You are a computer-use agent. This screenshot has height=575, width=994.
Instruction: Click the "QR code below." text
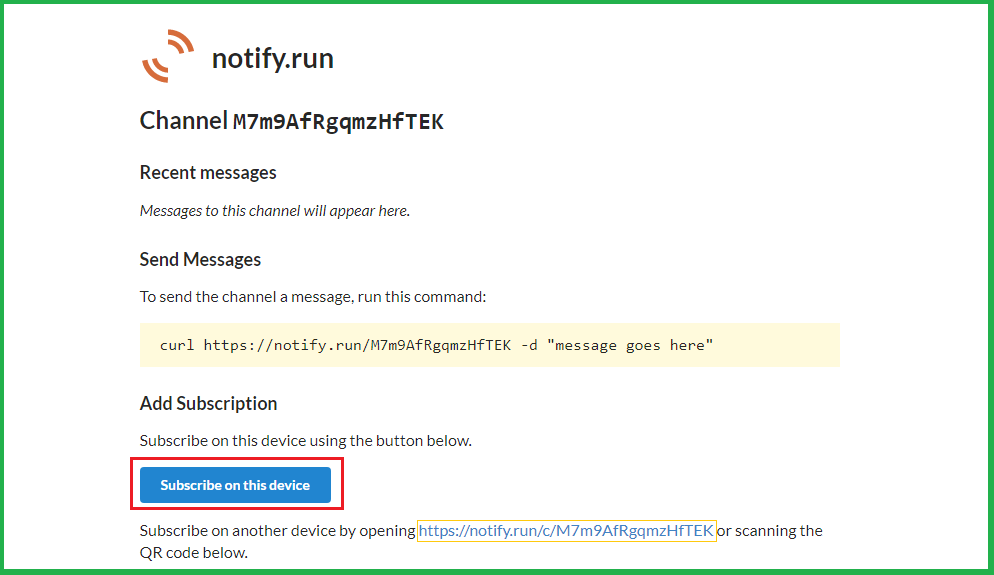click(193, 552)
